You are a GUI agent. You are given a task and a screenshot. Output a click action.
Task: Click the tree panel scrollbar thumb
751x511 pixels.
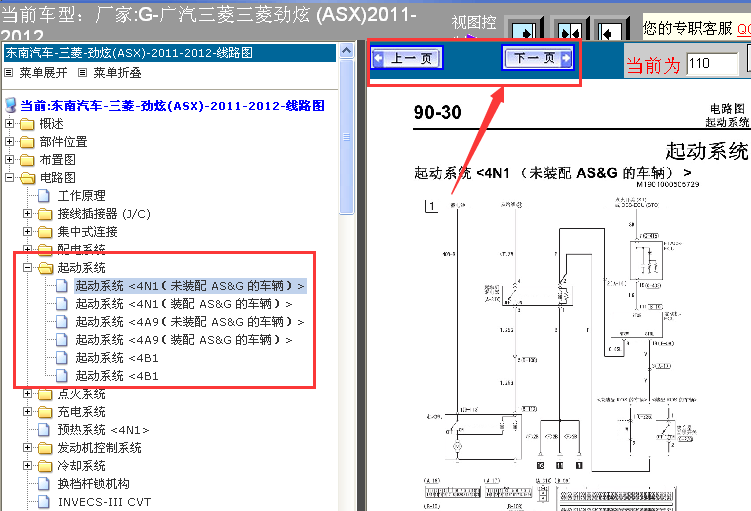346,137
